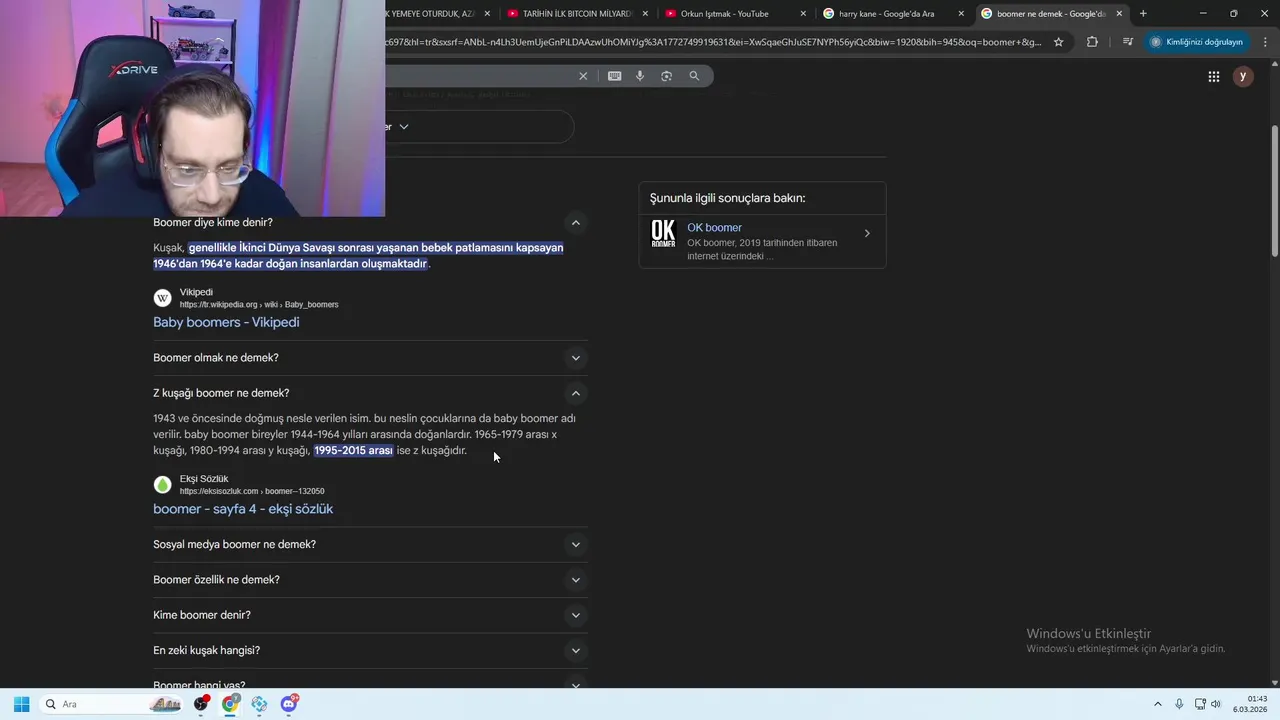Screen dimensions: 1280x720
Task: Open the Chrome extensions puzzle icon
Action: pos(1092,42)
